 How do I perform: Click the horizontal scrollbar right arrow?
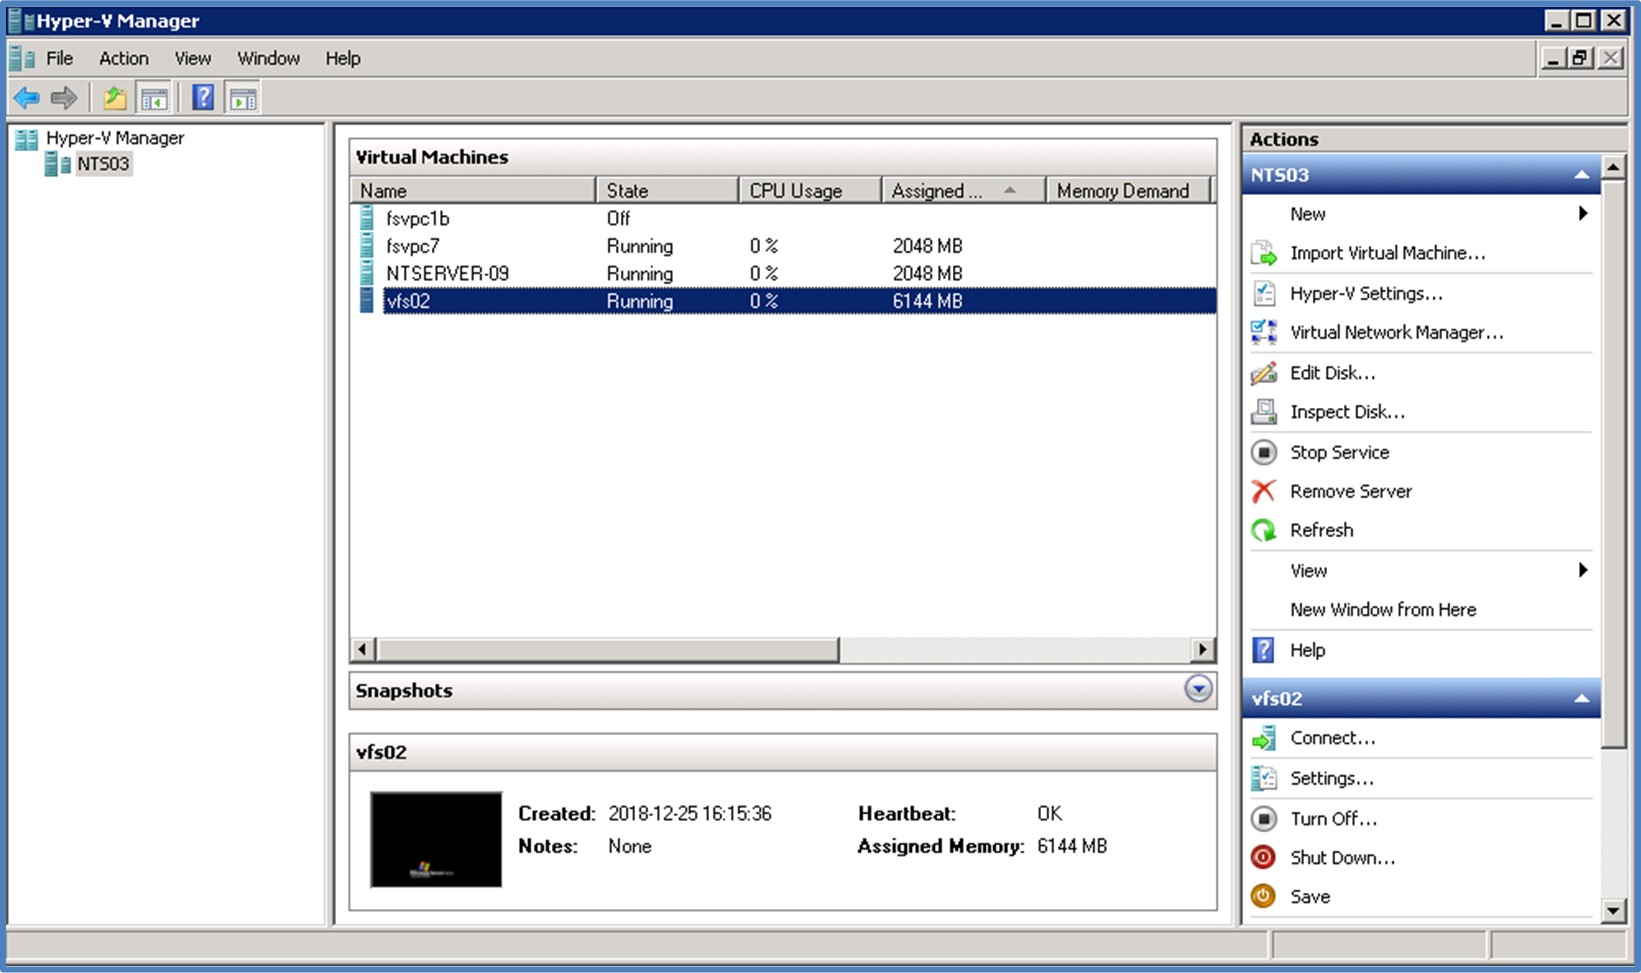(1203, 650)
